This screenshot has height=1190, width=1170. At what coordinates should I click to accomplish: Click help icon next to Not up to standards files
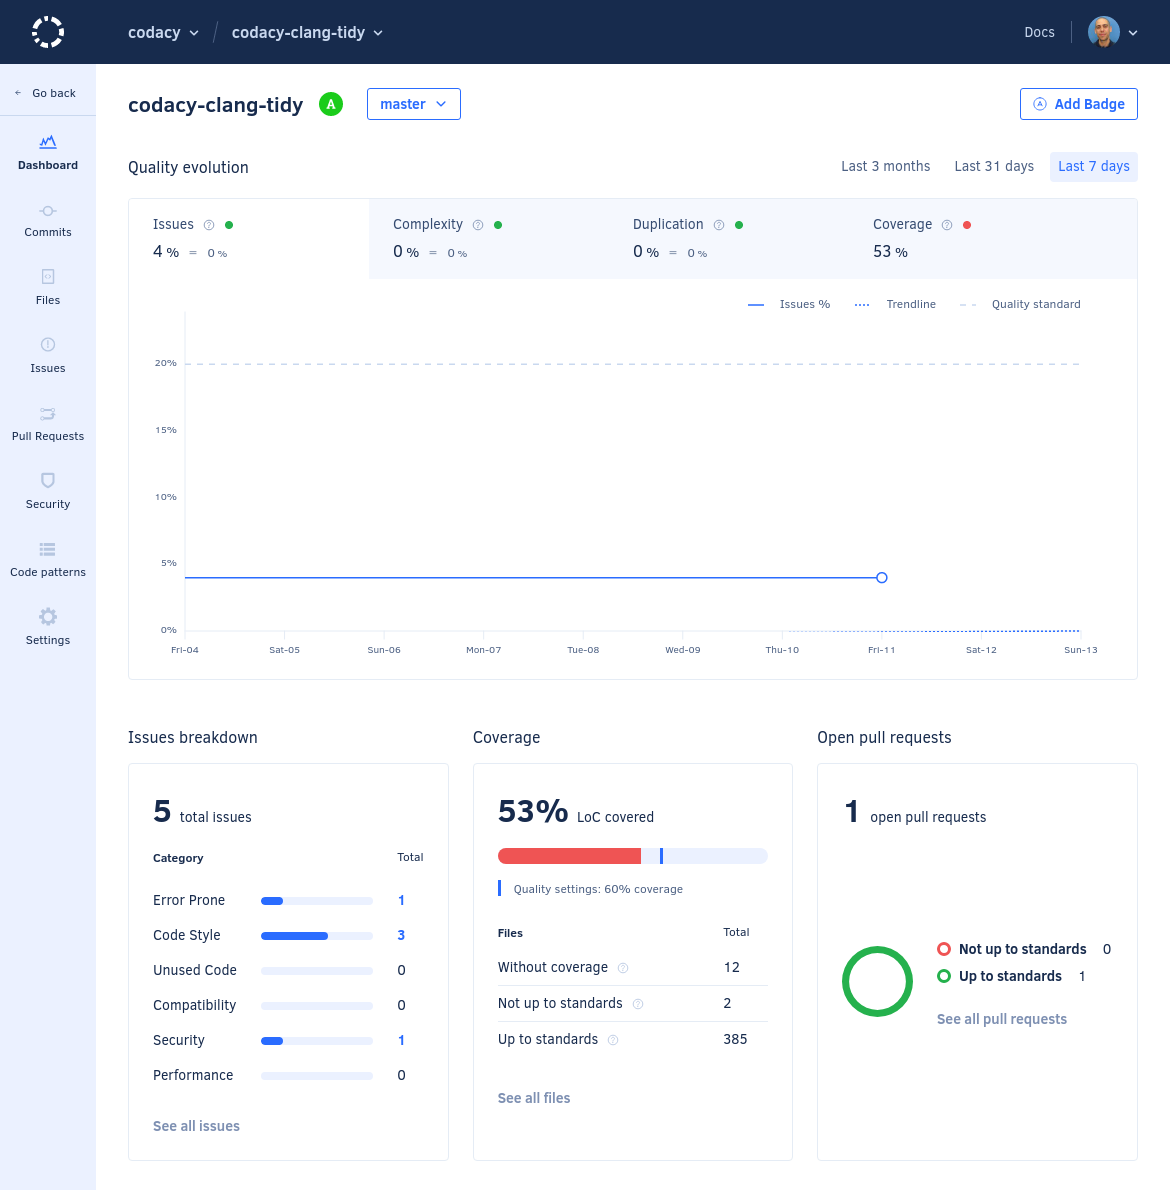tap(638, 1004)
